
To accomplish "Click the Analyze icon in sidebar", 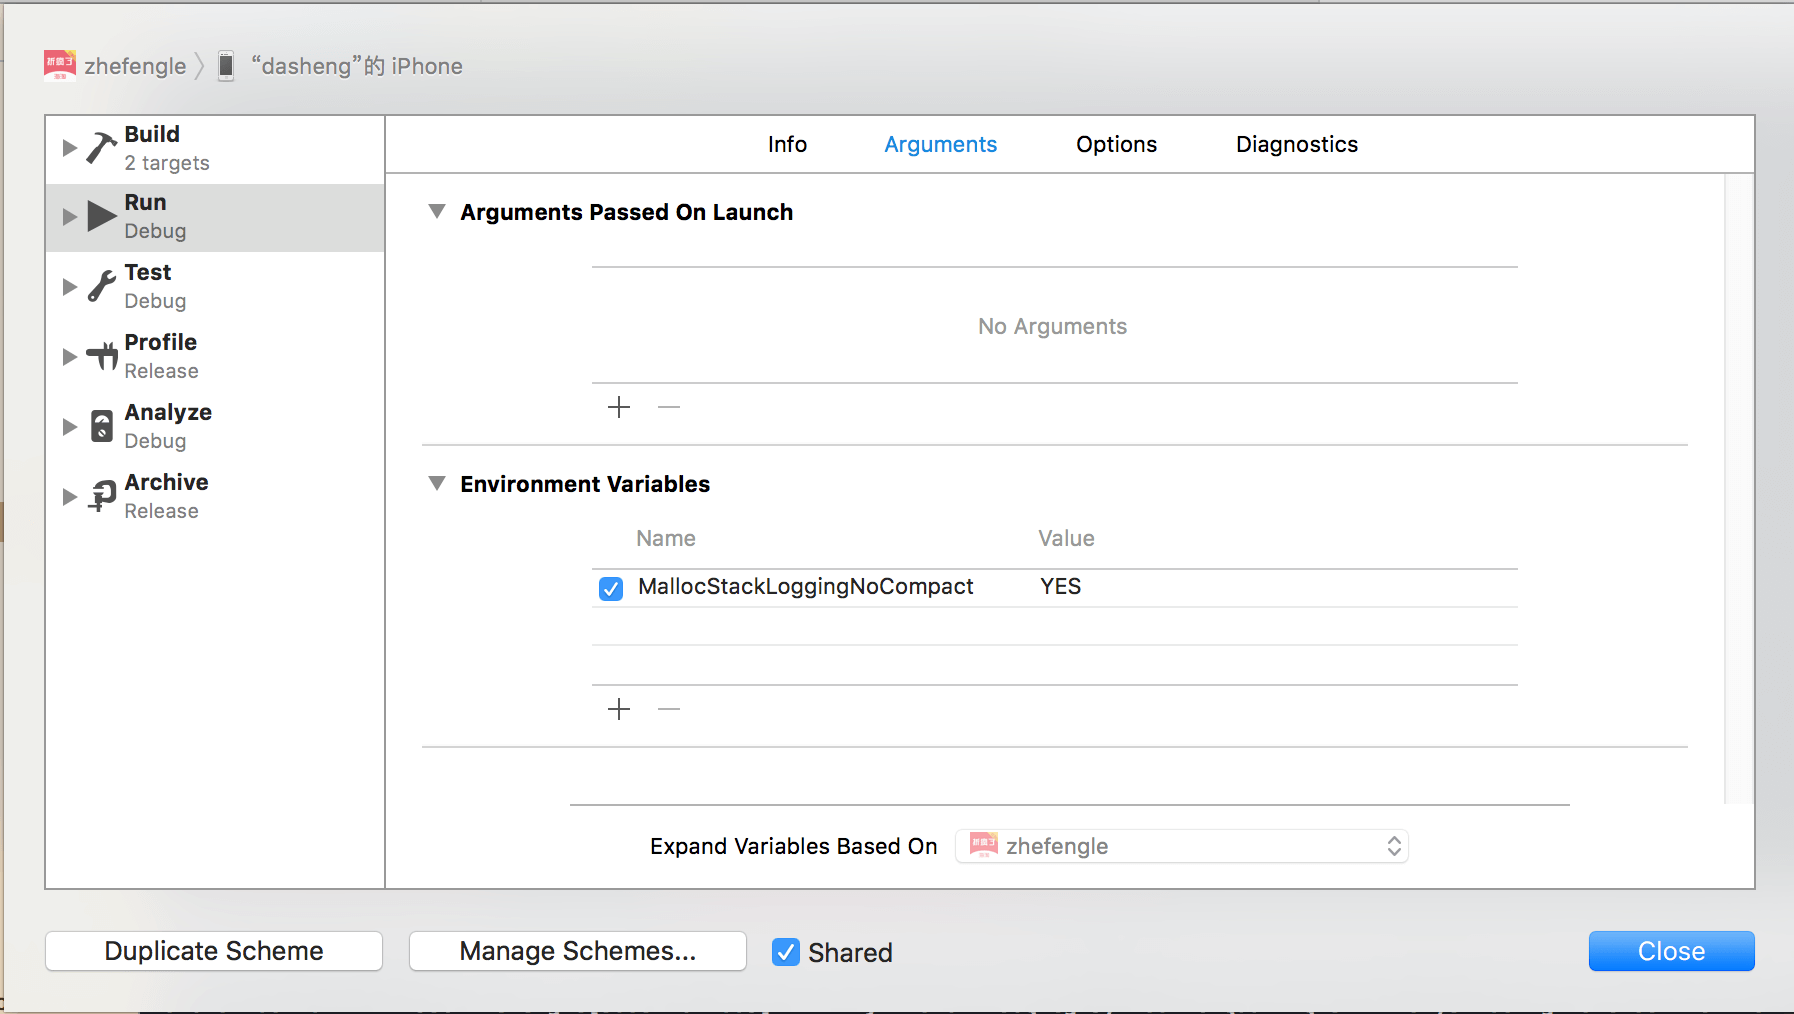I will pos(101,426).
